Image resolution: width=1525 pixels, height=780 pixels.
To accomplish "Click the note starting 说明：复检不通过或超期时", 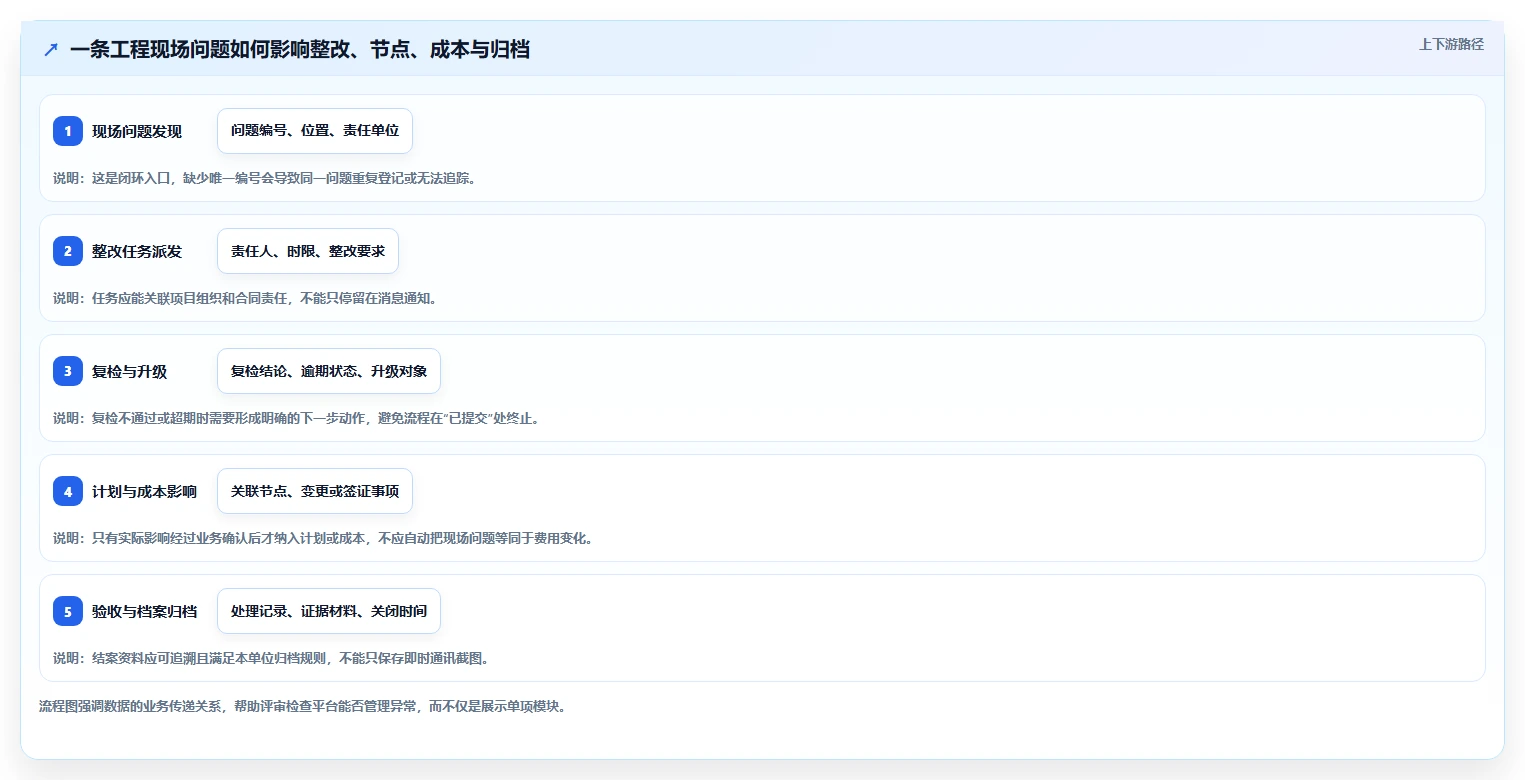I will pos(298,418).
